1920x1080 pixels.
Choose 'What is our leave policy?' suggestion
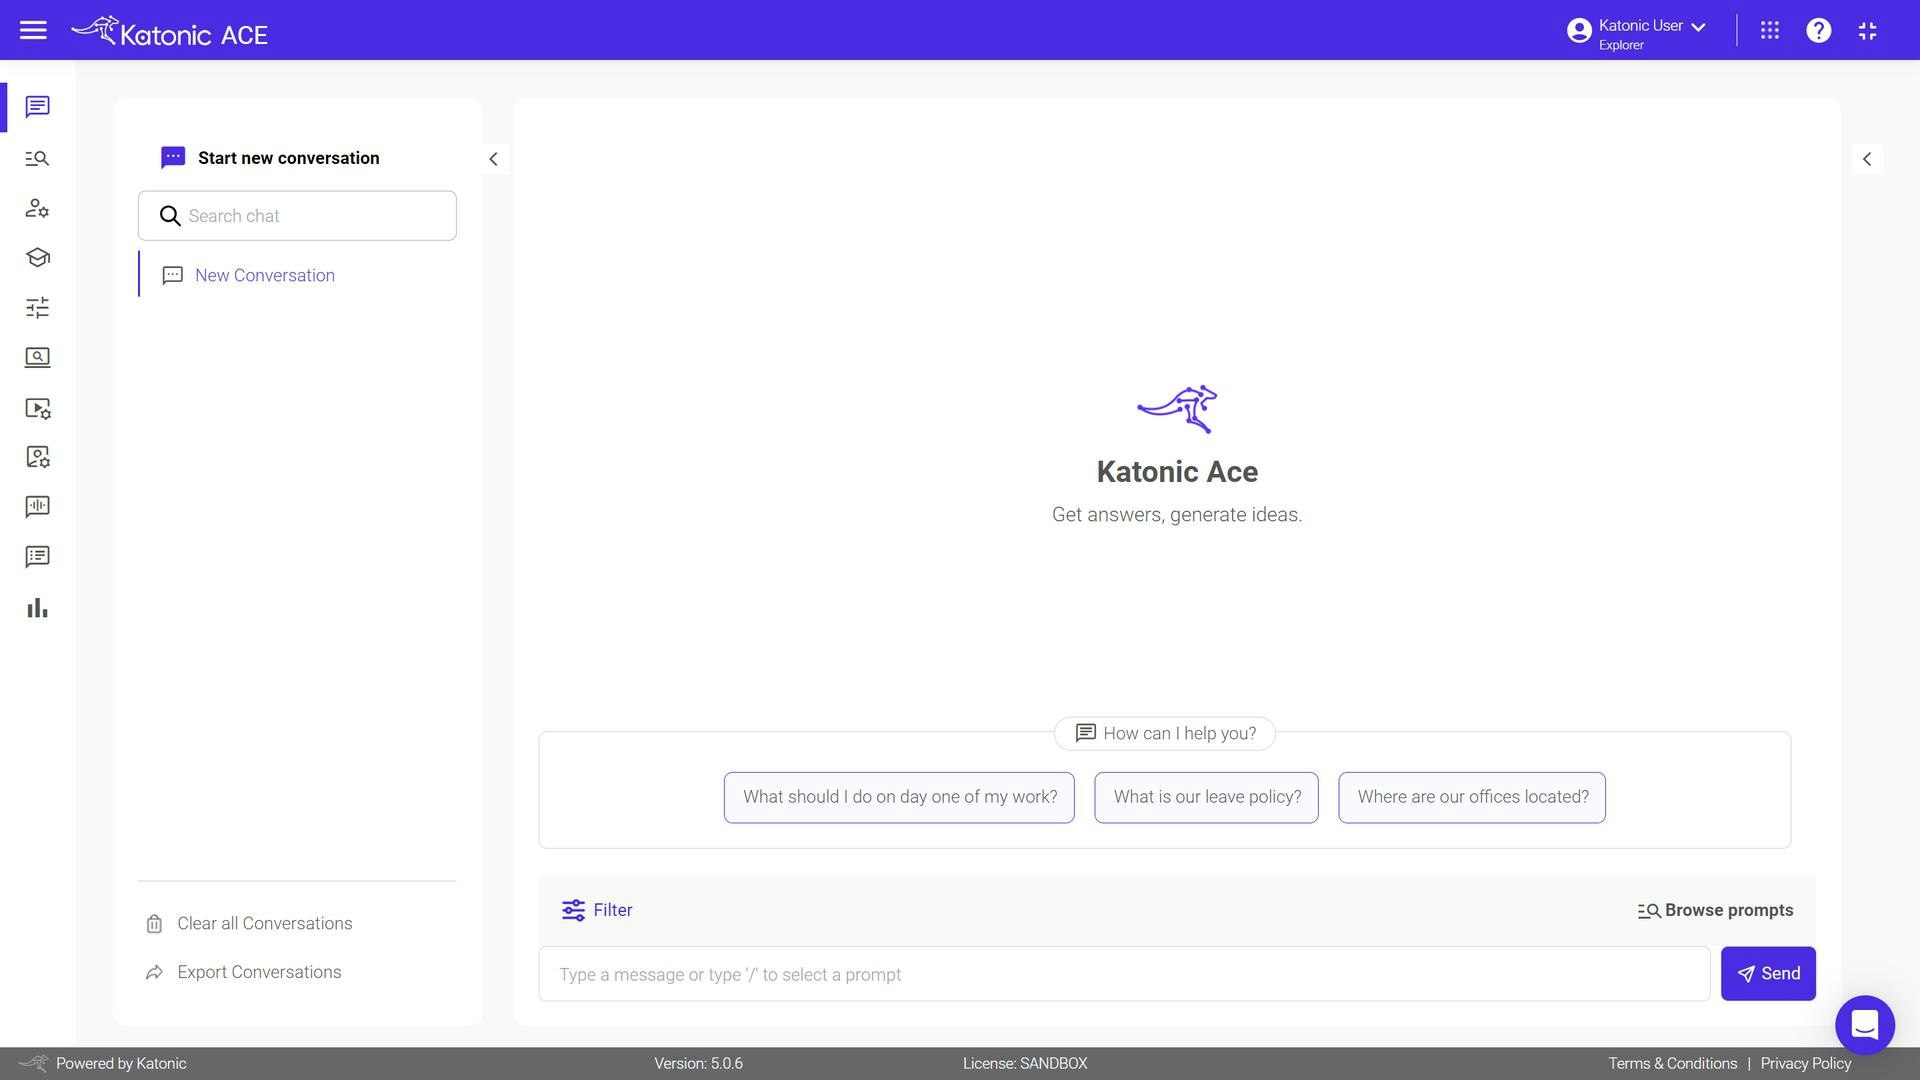1206,797
